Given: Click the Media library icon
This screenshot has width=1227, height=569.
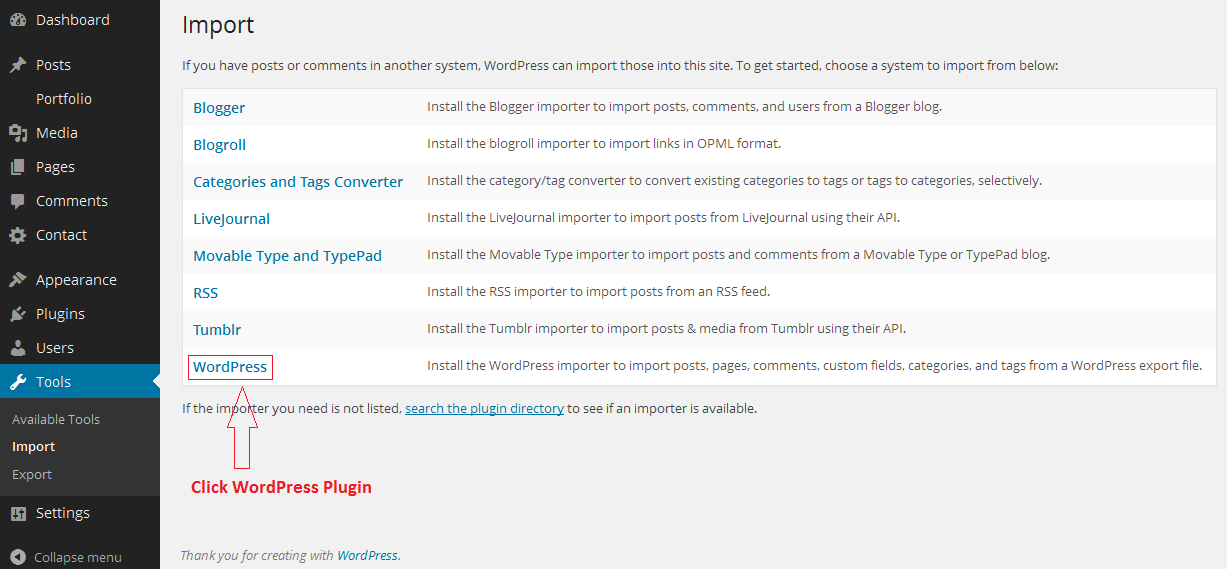Looking at the screenshot, I should 17,133.
